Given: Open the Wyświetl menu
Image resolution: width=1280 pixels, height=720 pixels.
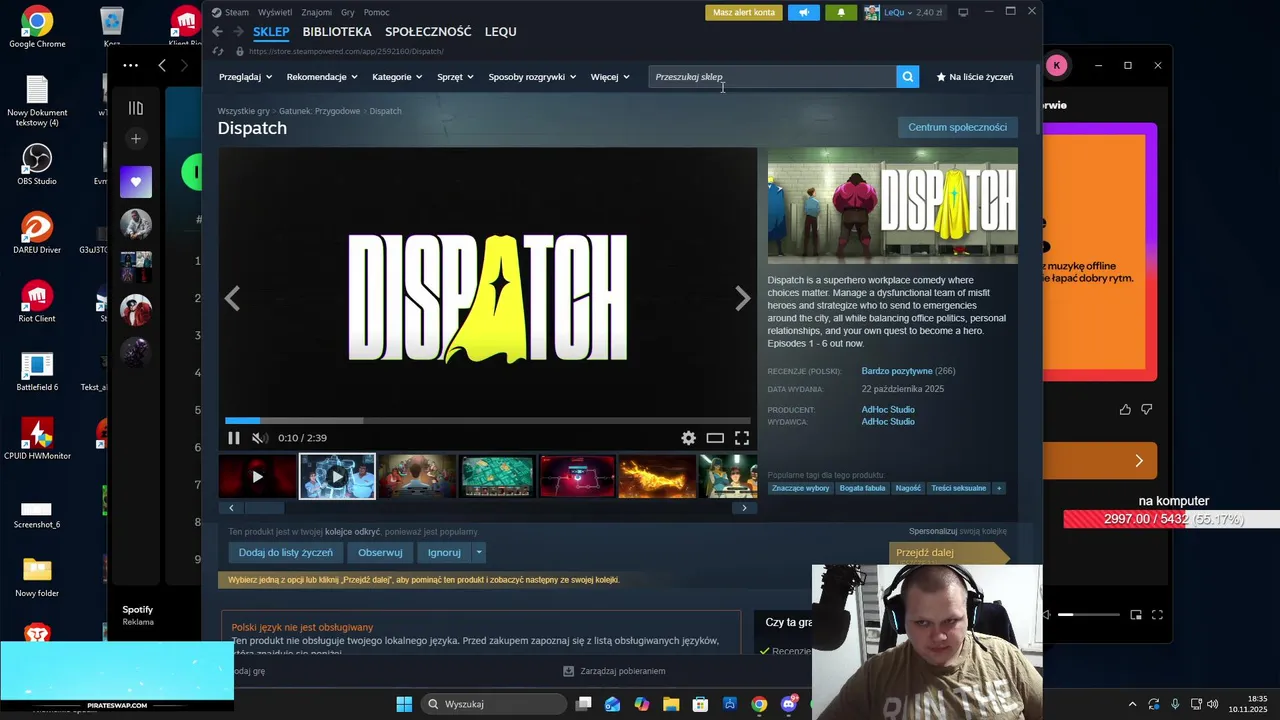Looking at the screenshot, I should pyautogui.click(x=275, y=12).
